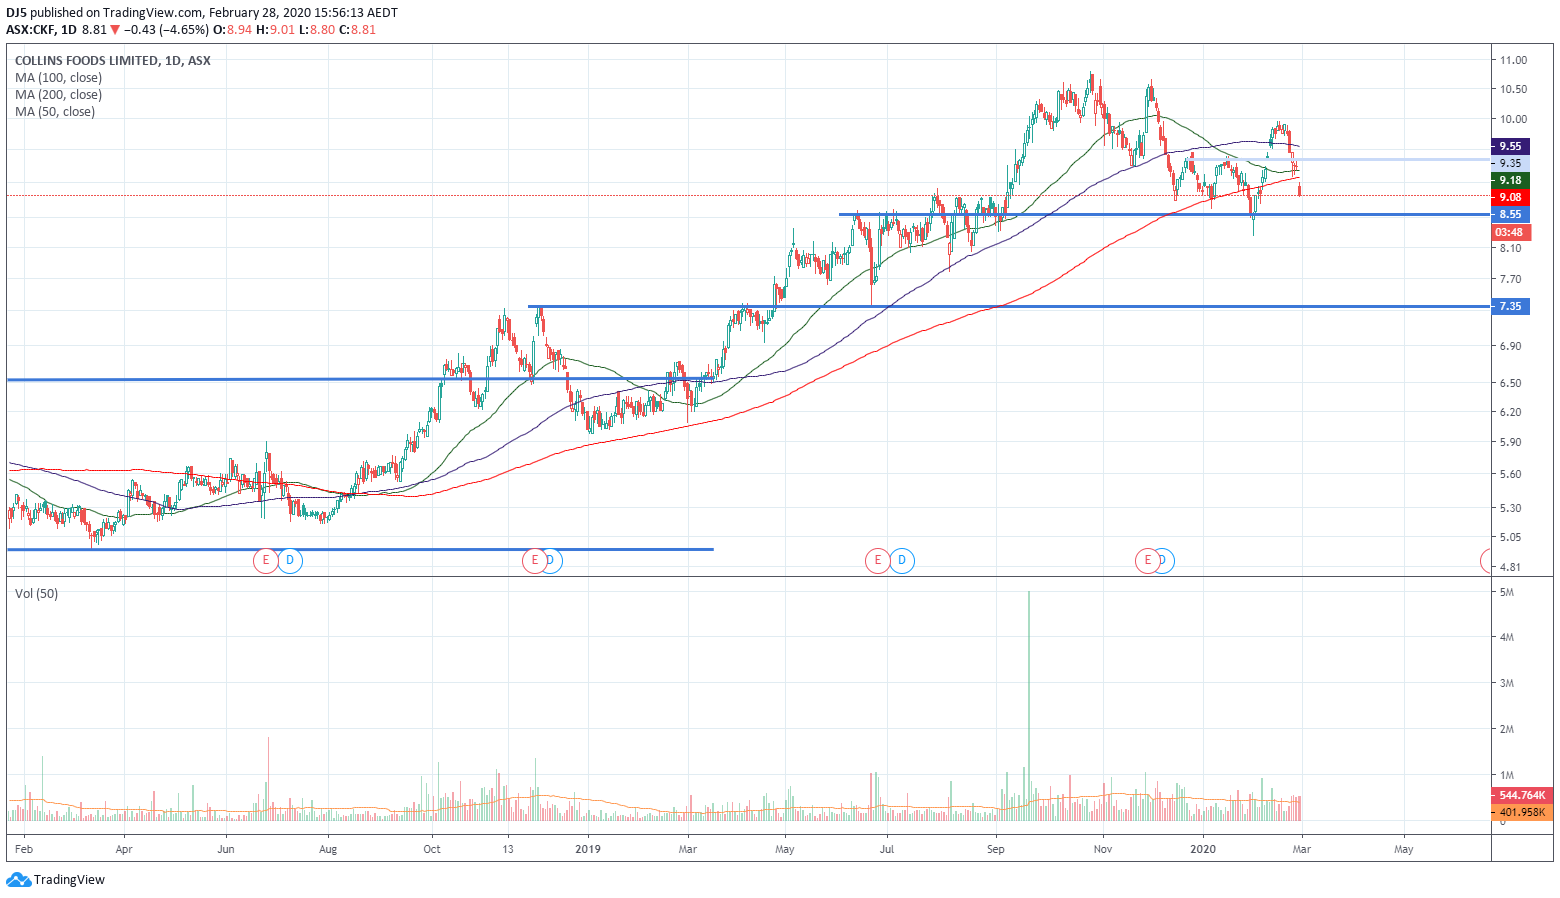The width and height of the screenshot is (1560, 898).
Task: Click the −0.43 (−4.65%) change value
Action: pyautogui.click(x=166, y=29)
